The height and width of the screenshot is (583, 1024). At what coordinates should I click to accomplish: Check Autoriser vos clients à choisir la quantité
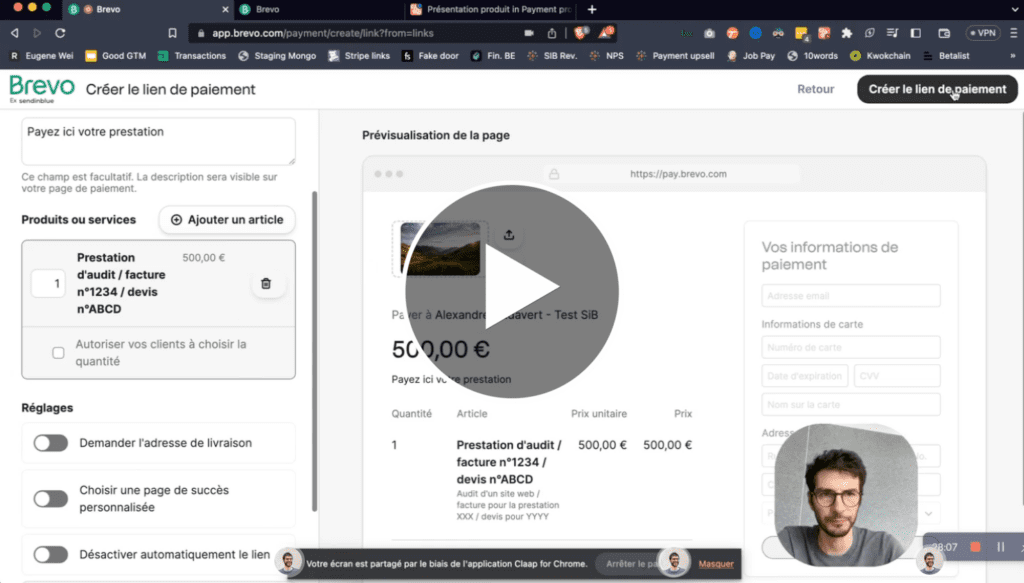[57, 352]
